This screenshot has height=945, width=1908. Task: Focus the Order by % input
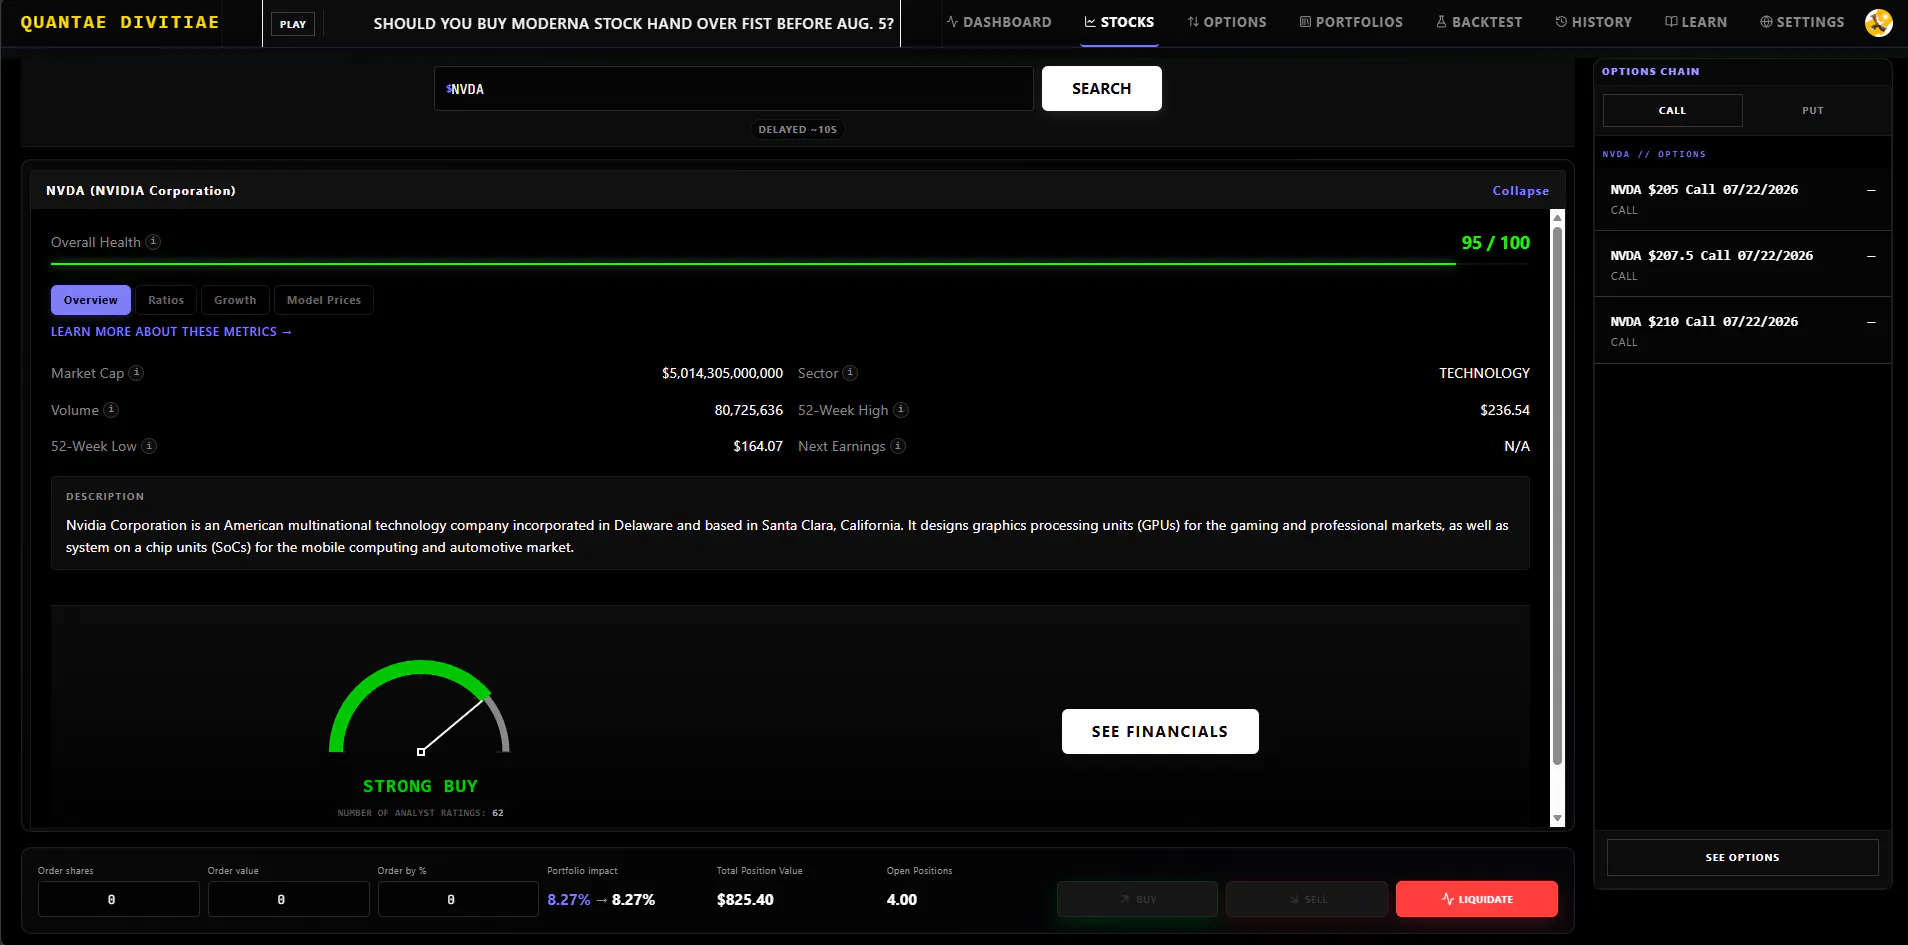(x=458, y=899)
